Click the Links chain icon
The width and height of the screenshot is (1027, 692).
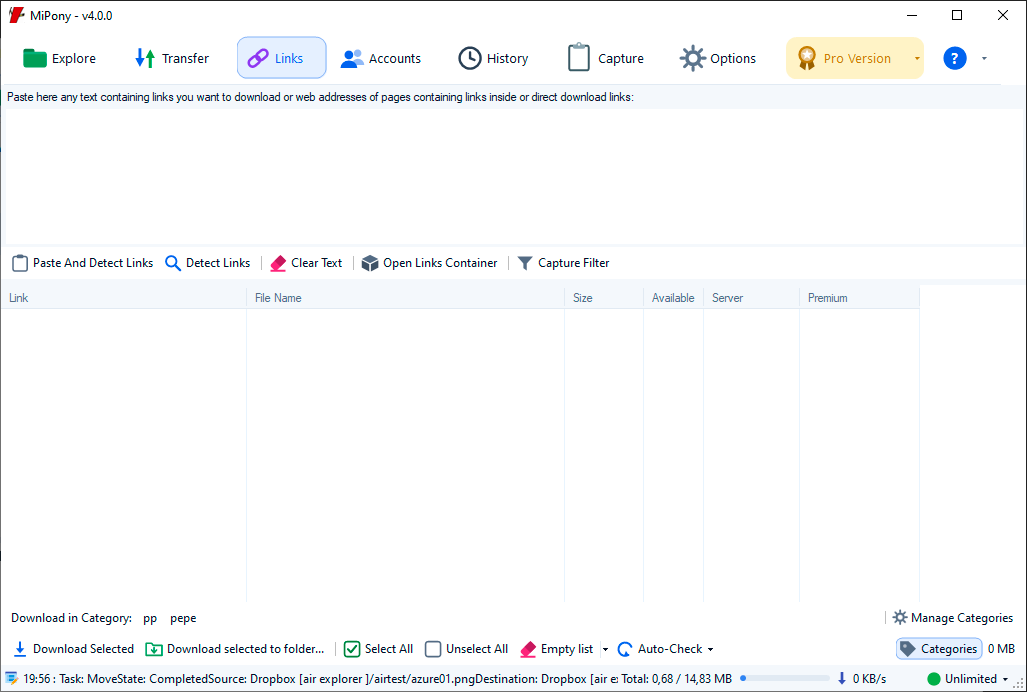click(258, 58)
